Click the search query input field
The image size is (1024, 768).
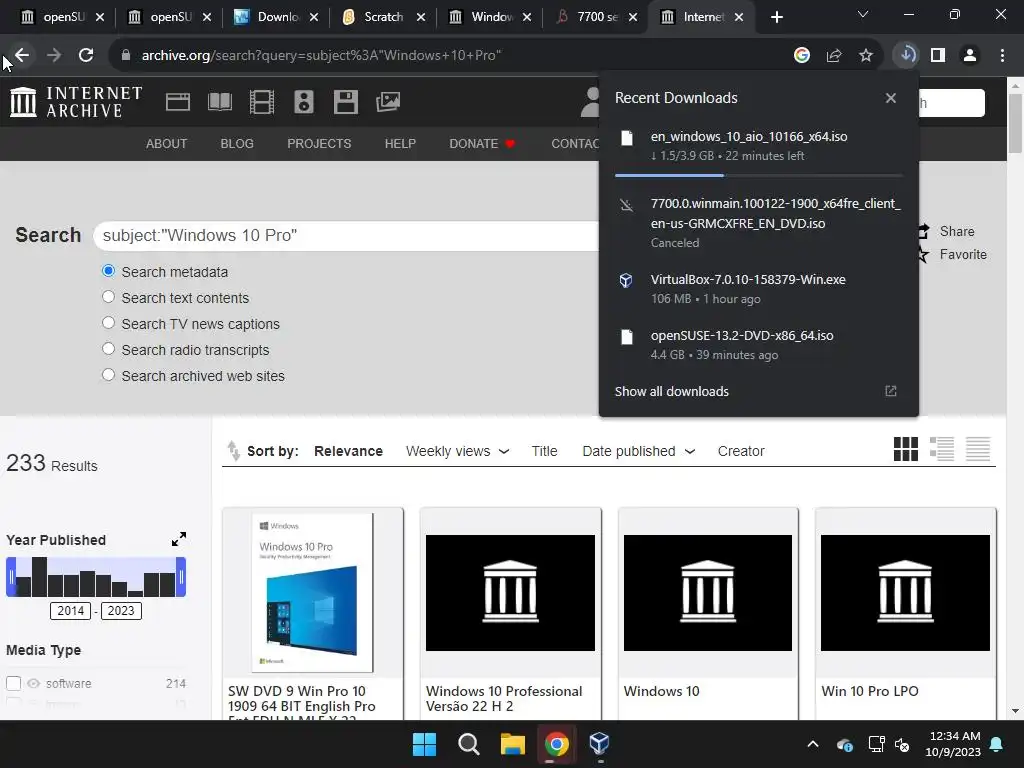pos(346,236)
